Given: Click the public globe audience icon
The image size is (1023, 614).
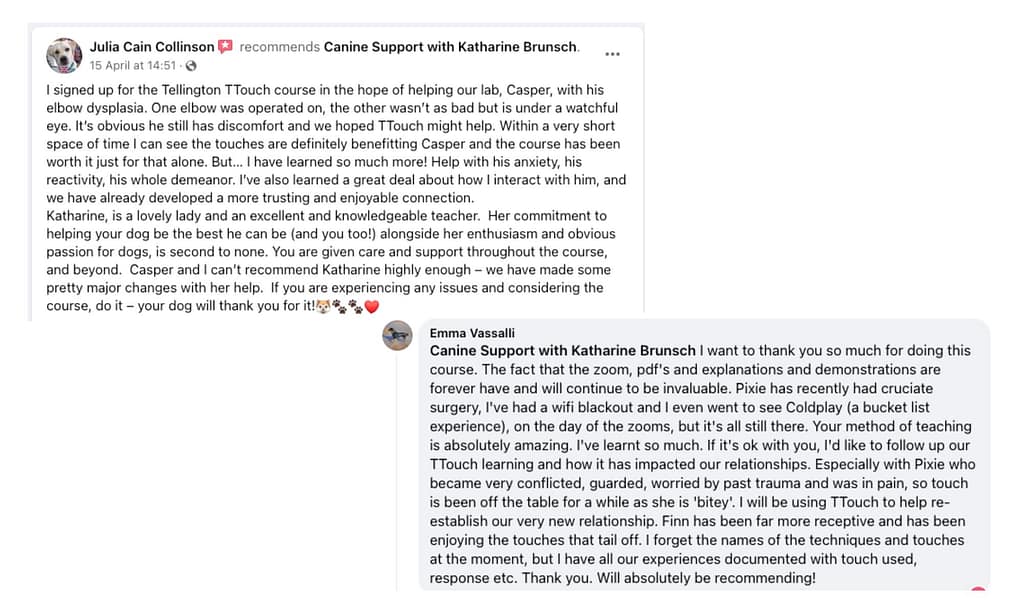Looking at the screenshot, I should (x=191, y=66).
